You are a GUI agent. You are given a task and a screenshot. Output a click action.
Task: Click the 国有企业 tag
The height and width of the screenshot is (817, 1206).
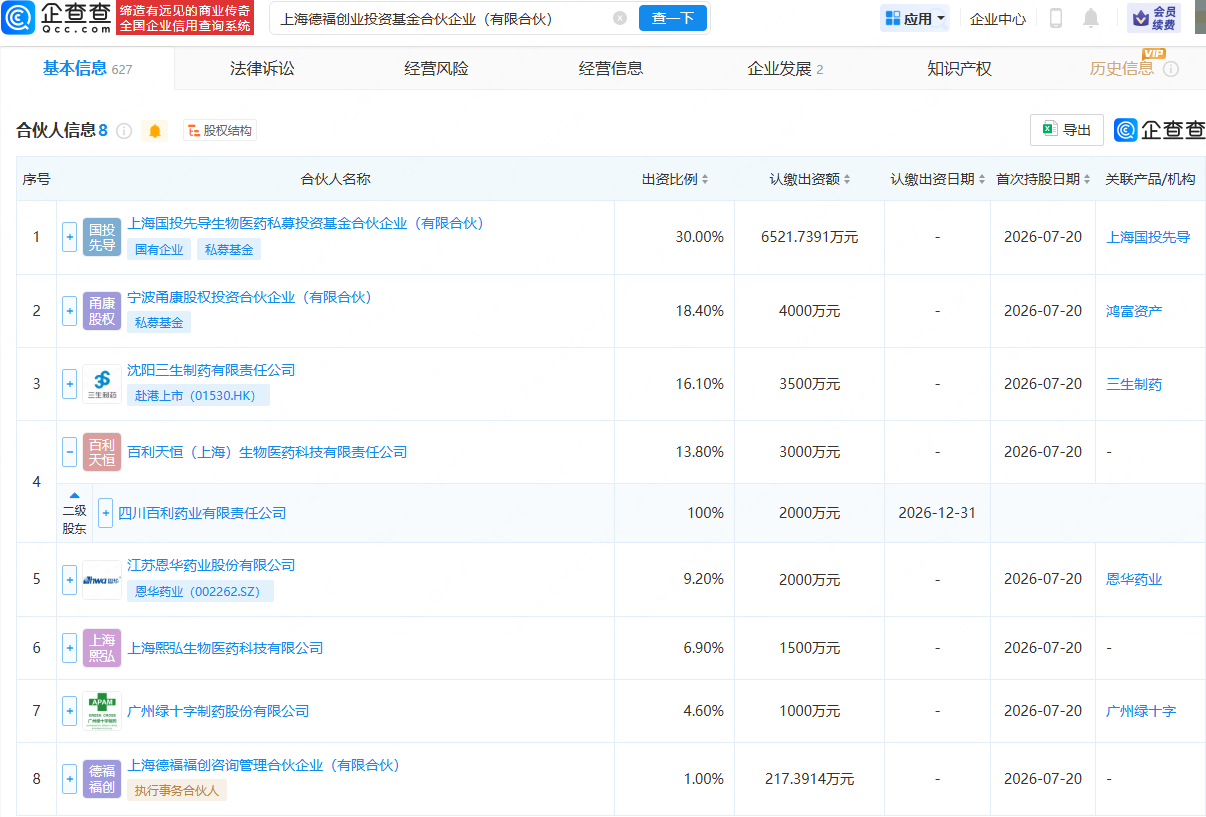[159, 250]
